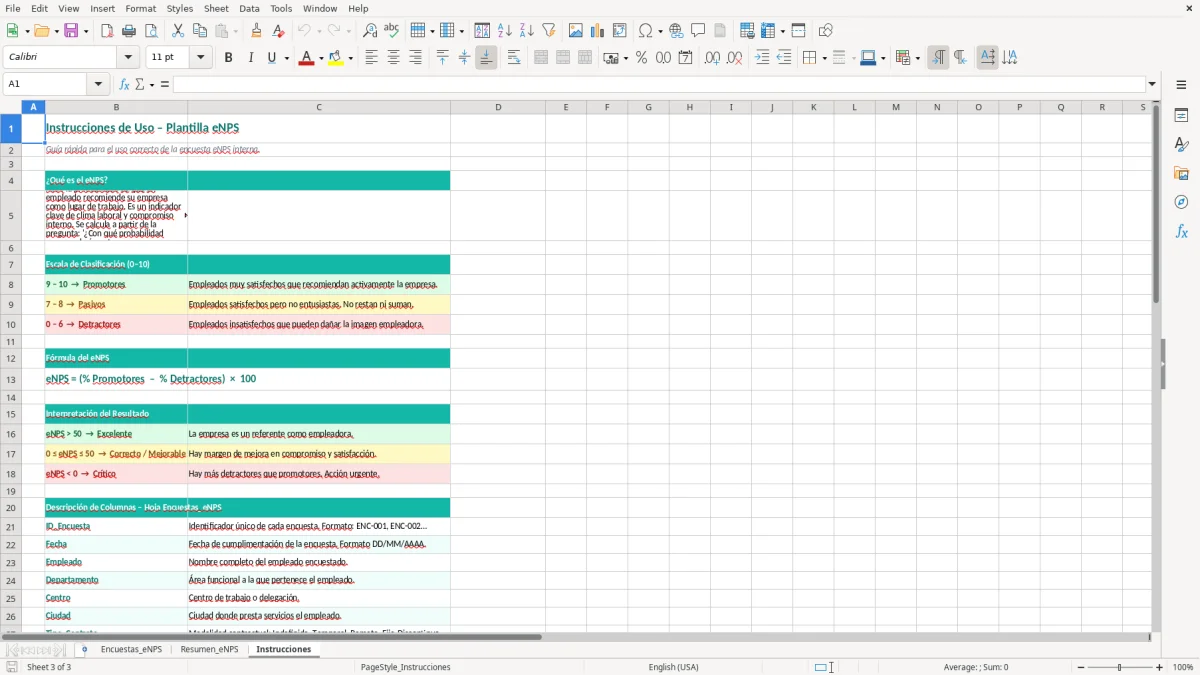Image resolution: width=1200 pixels, height=675 pixels.
Task: Open sidebar Navigator panel
Action: tap(1181, 202)
